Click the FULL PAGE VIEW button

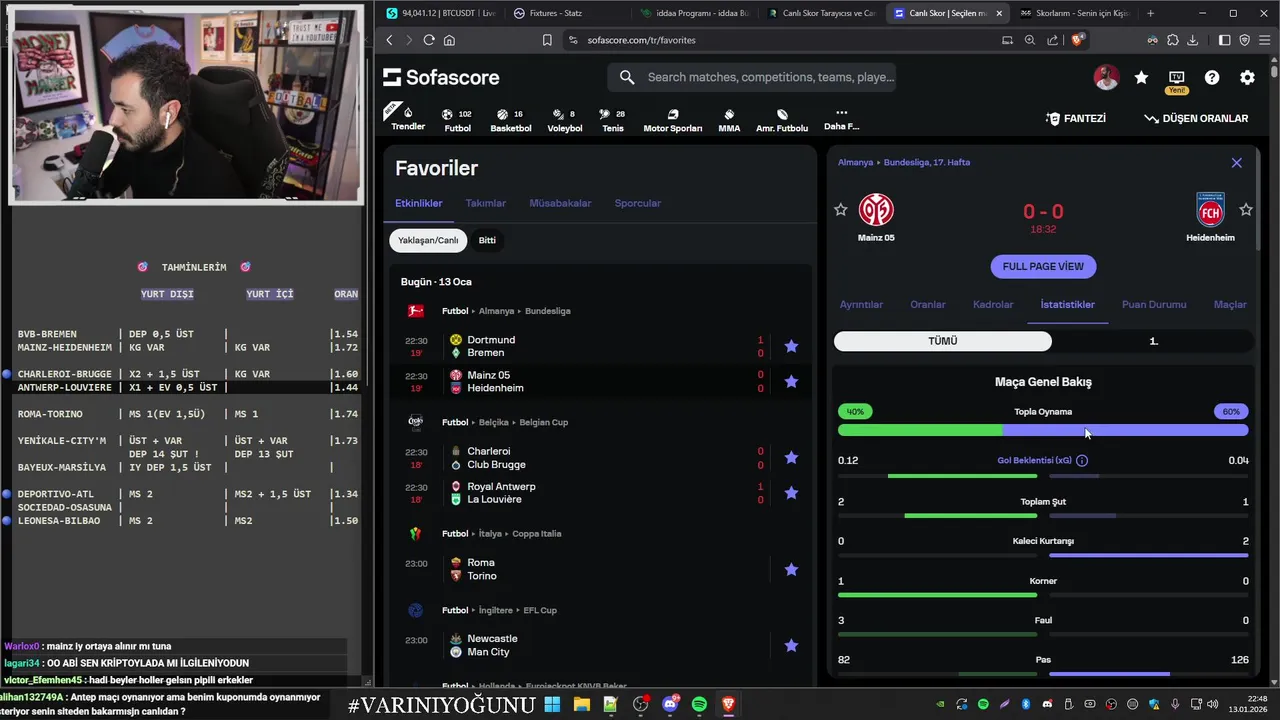click(x=1043, y=266)
